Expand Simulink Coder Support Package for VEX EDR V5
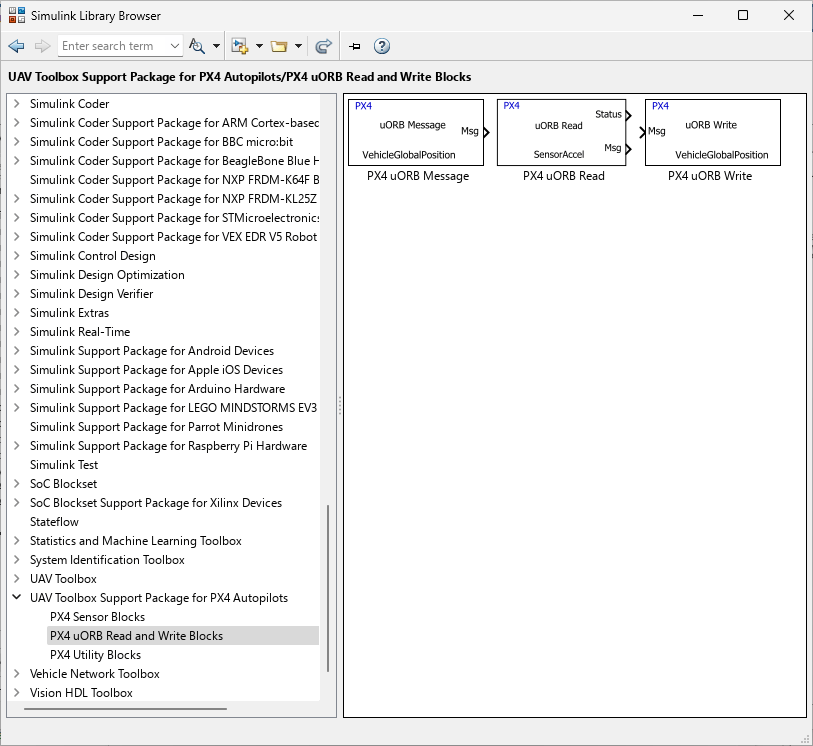 point(17,237)
